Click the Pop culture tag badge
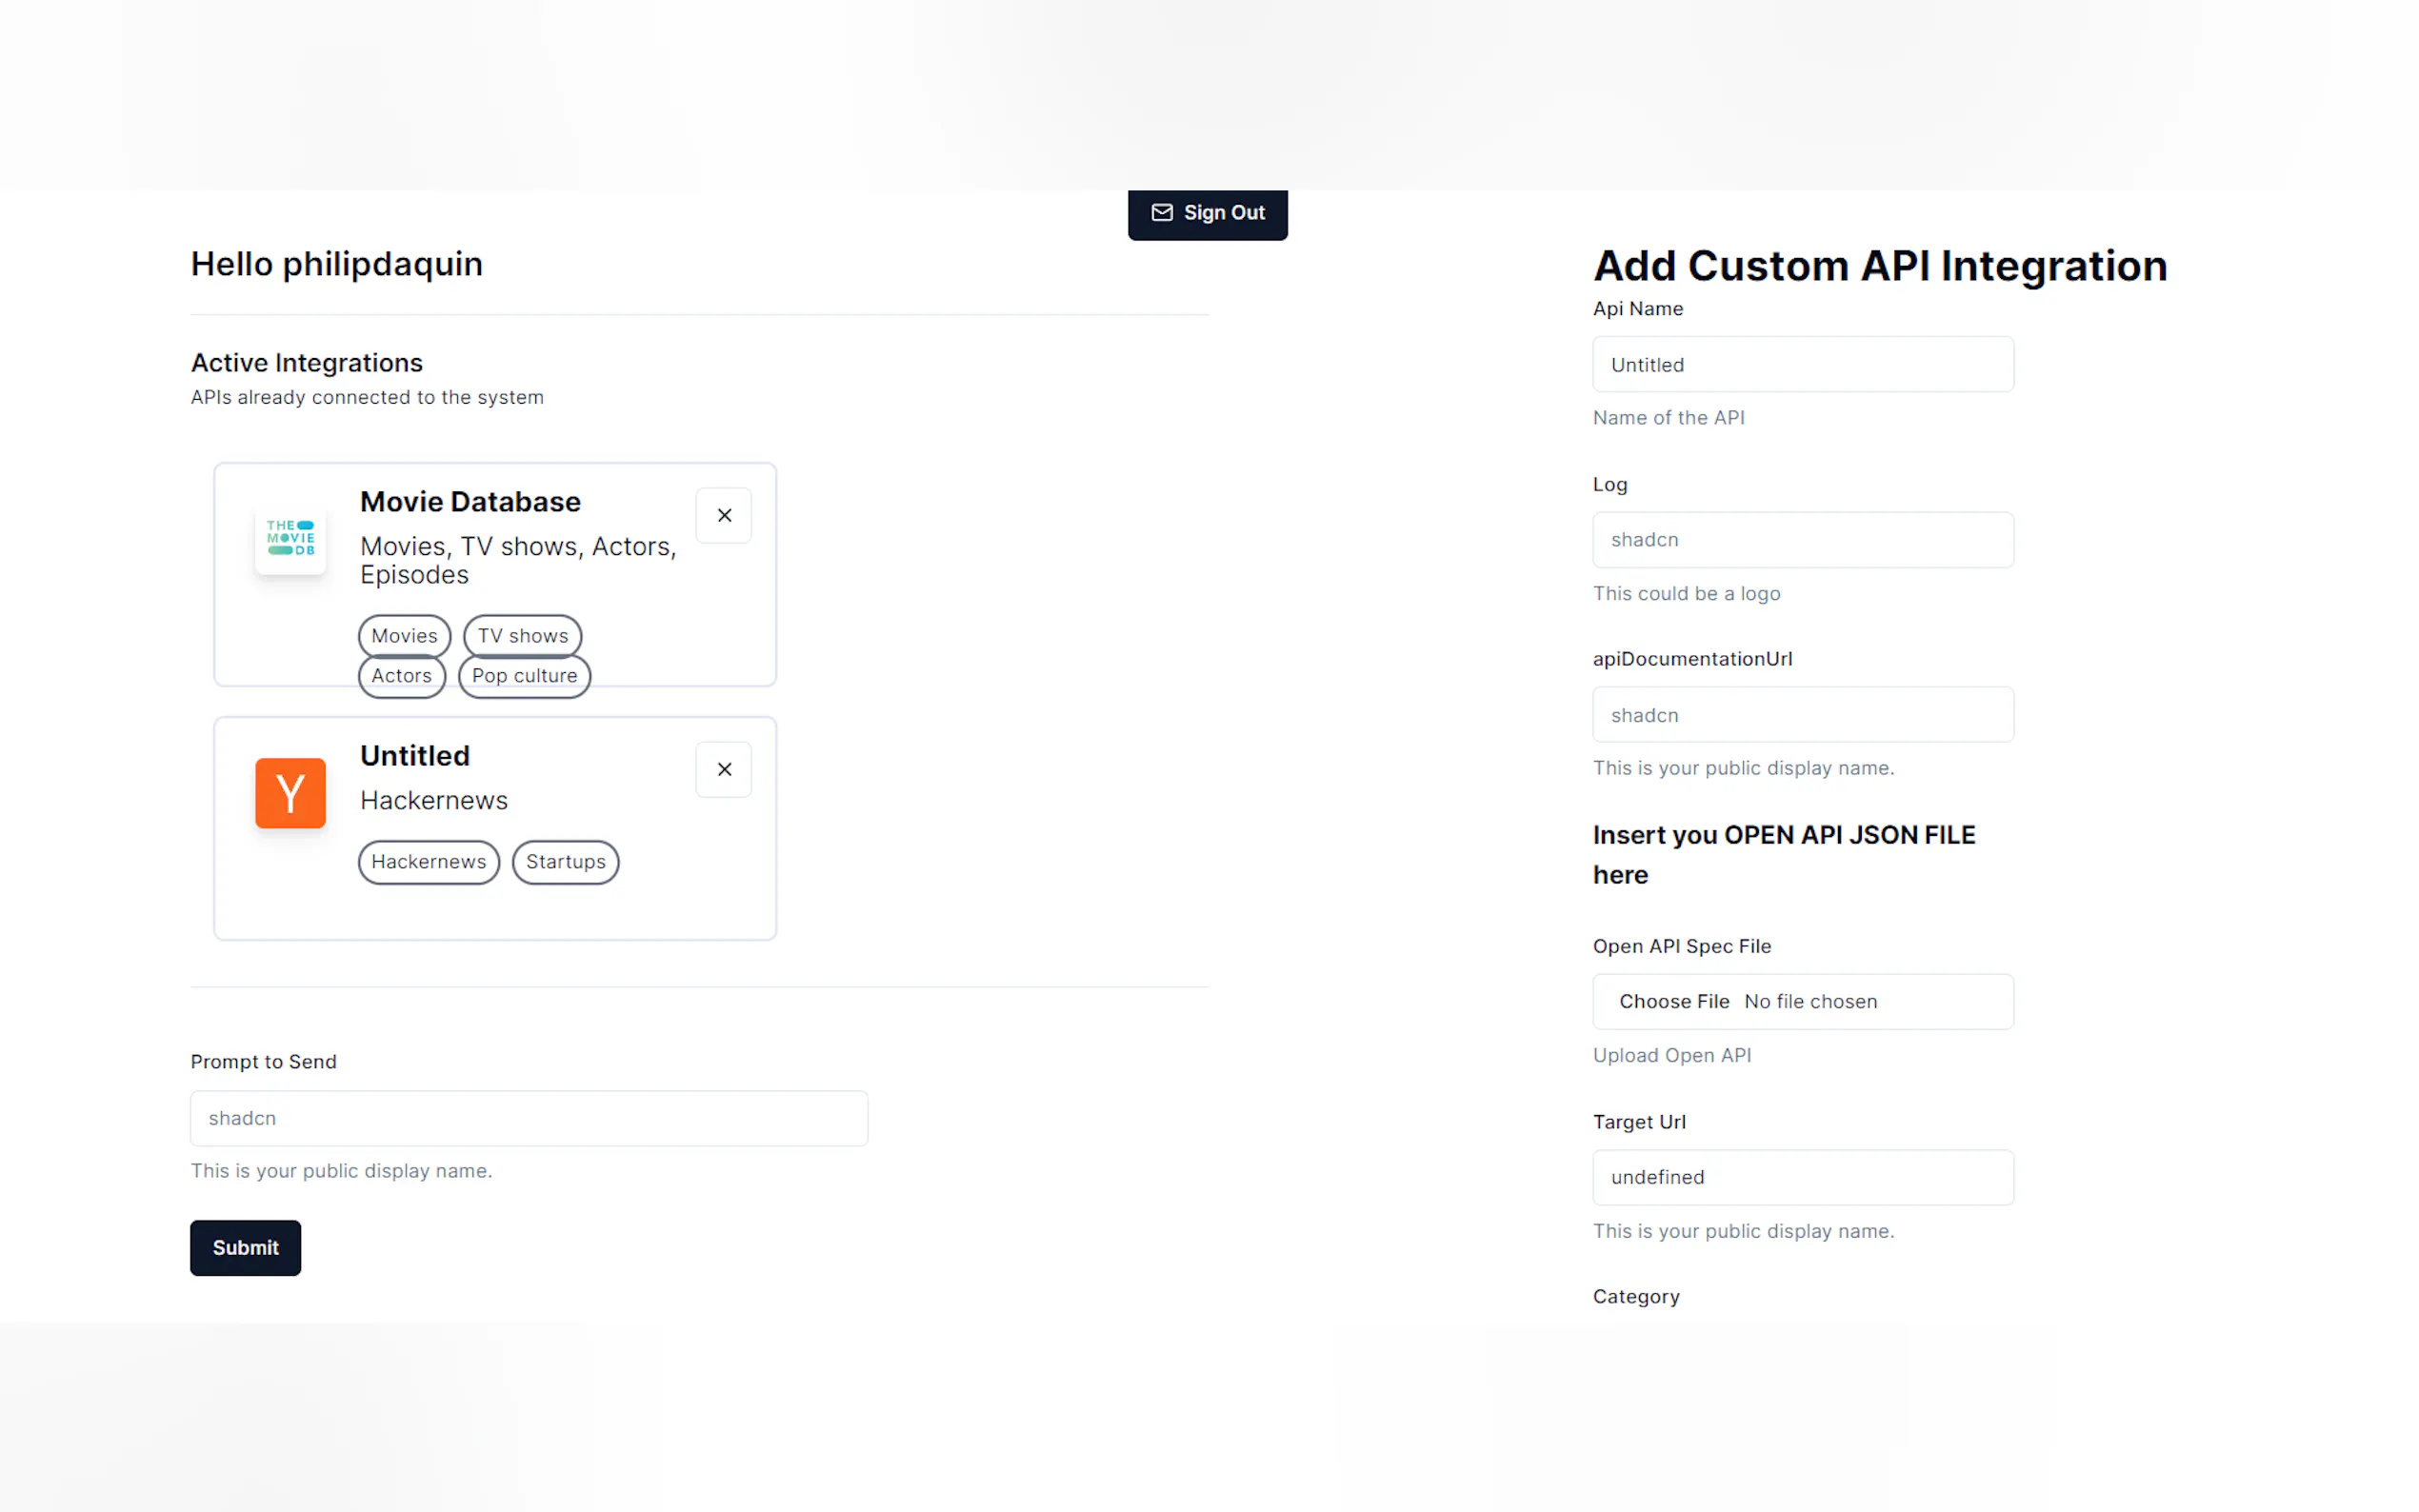Viewport: 2419px width, 1512px height. 524,676
